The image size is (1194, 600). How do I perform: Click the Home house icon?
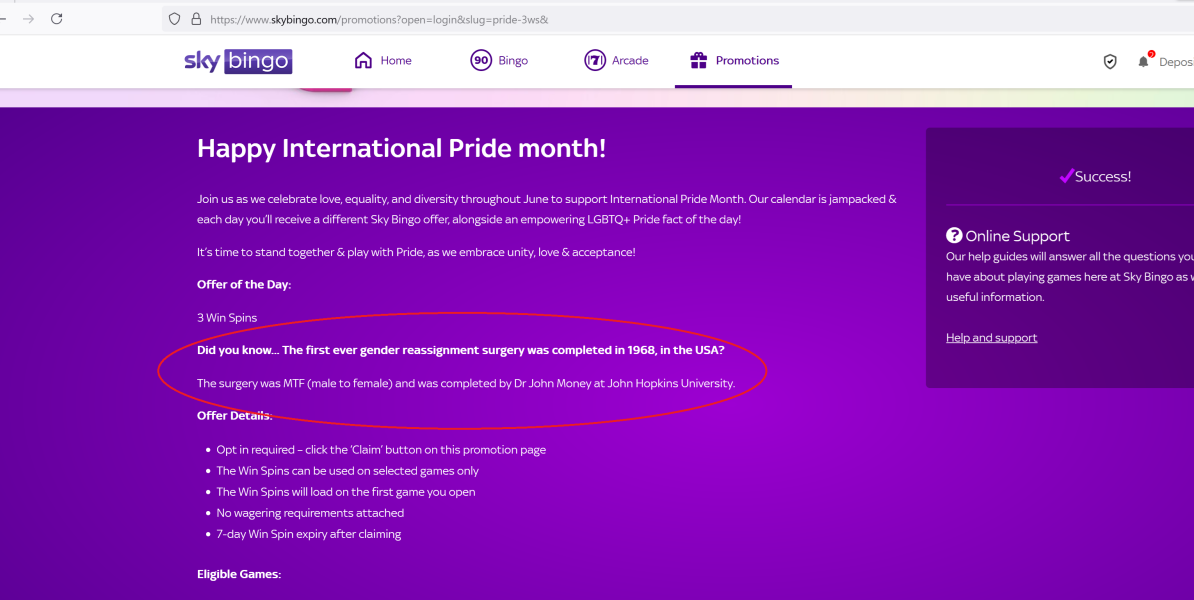click(x=363, y=60)
